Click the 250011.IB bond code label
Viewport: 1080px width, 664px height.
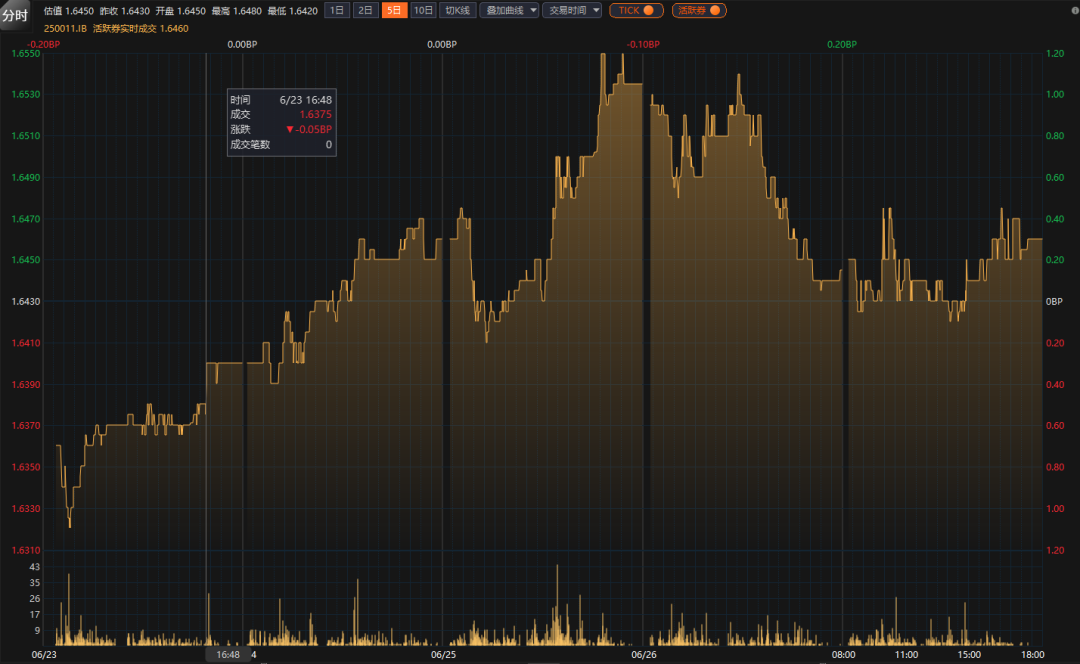tap(64, 29)
